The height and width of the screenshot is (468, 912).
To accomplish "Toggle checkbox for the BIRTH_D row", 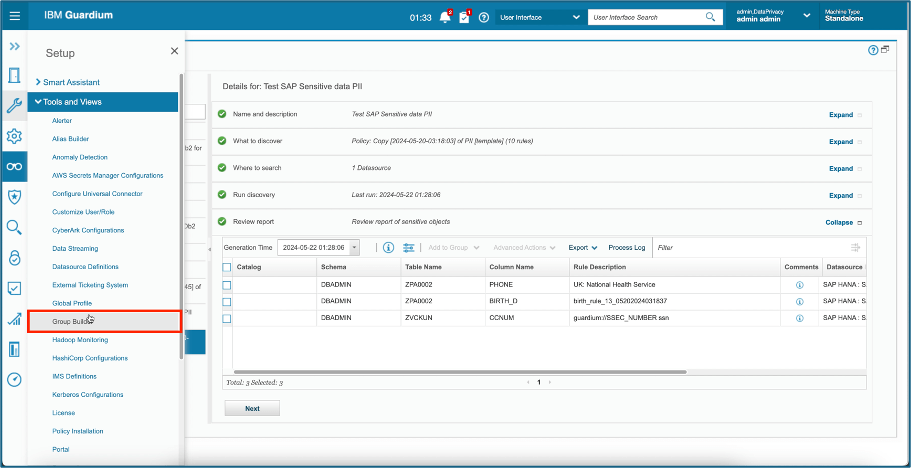I will (x=227, y=302).
